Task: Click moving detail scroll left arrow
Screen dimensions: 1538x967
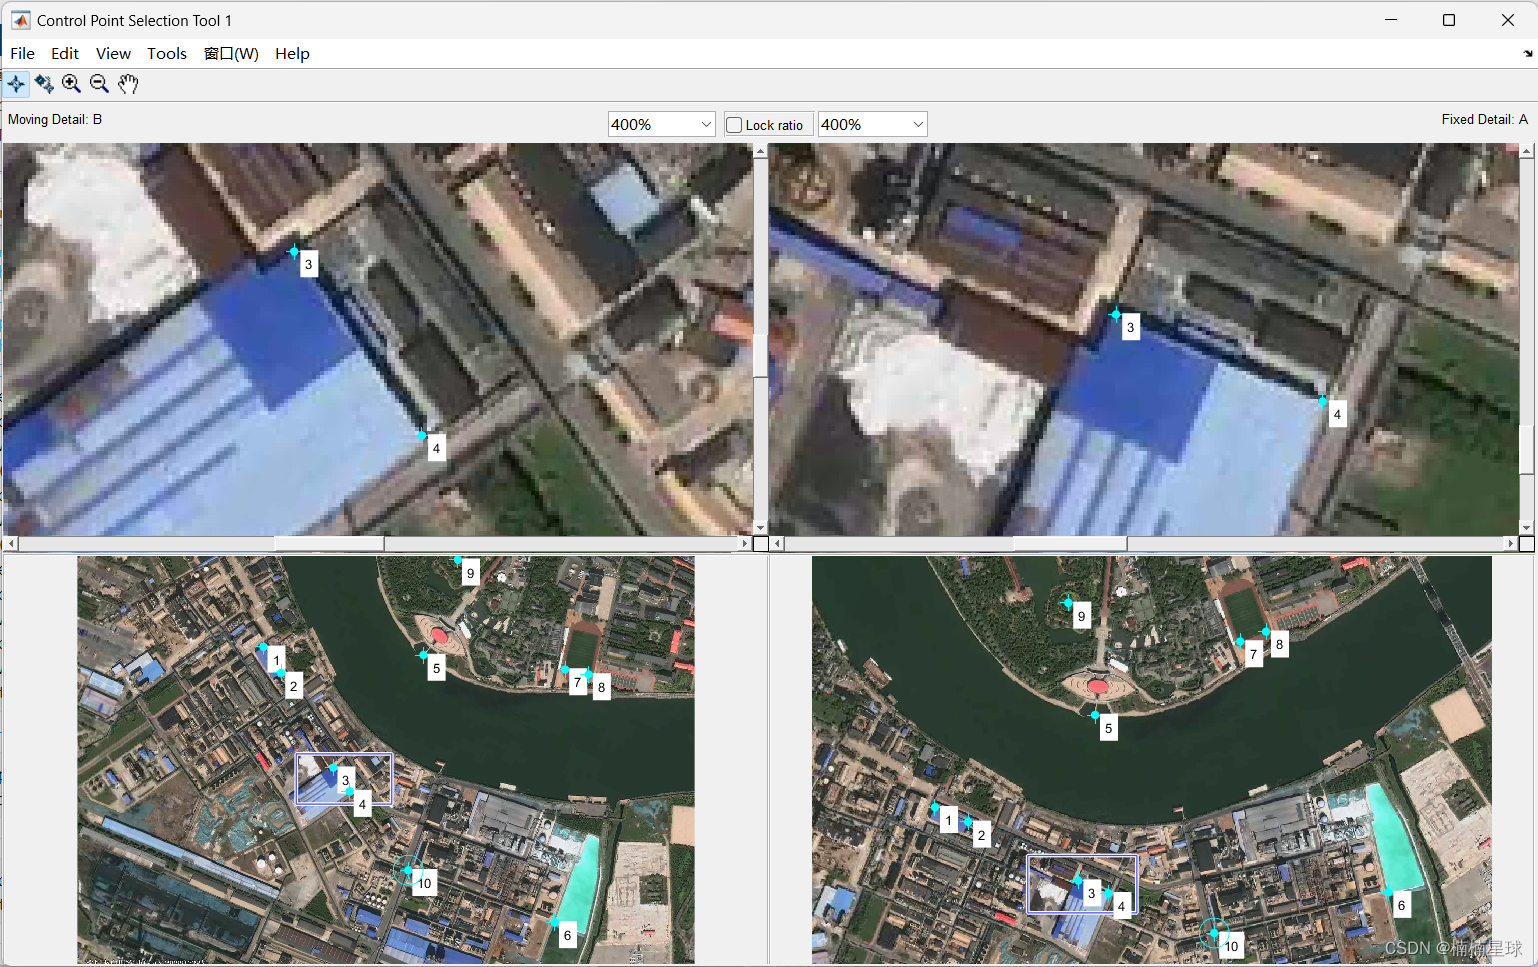Action: [x=11, y=544]
